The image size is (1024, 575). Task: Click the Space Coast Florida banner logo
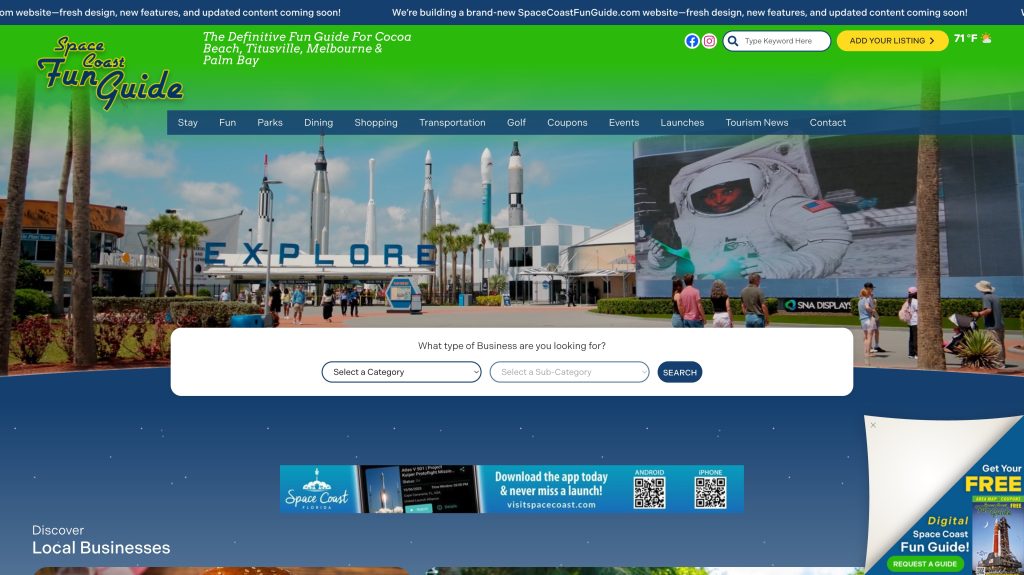pos(317,489)
